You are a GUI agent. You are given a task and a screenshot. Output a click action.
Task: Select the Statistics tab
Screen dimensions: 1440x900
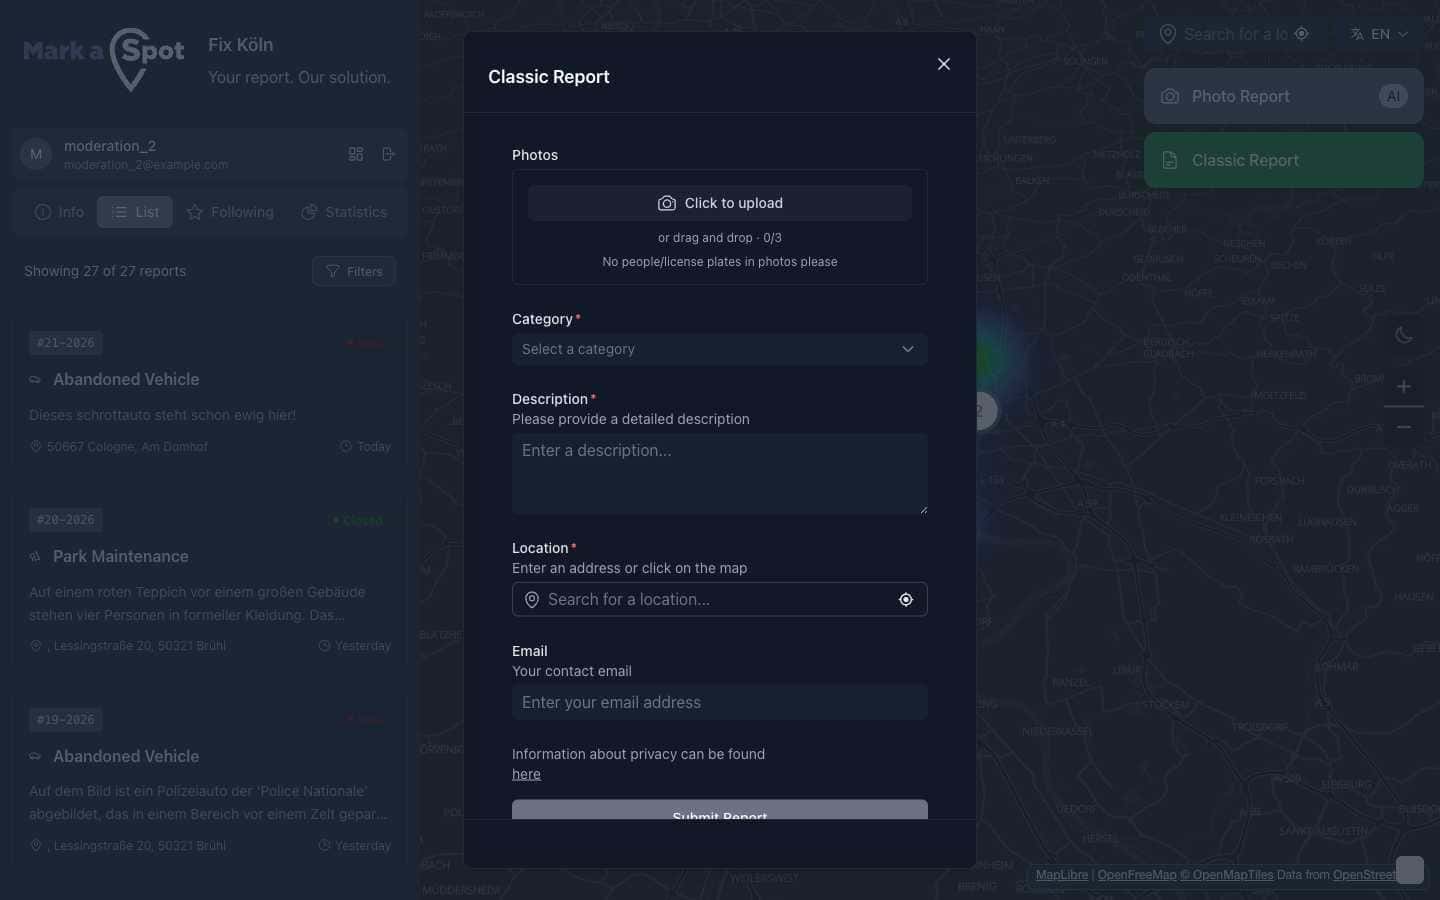click(344, 212)
